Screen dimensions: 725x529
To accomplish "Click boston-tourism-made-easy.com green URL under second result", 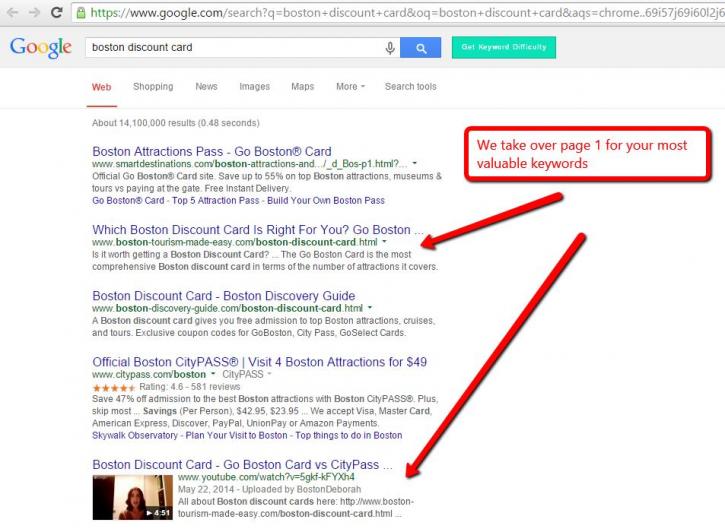I will pos(235,242).
